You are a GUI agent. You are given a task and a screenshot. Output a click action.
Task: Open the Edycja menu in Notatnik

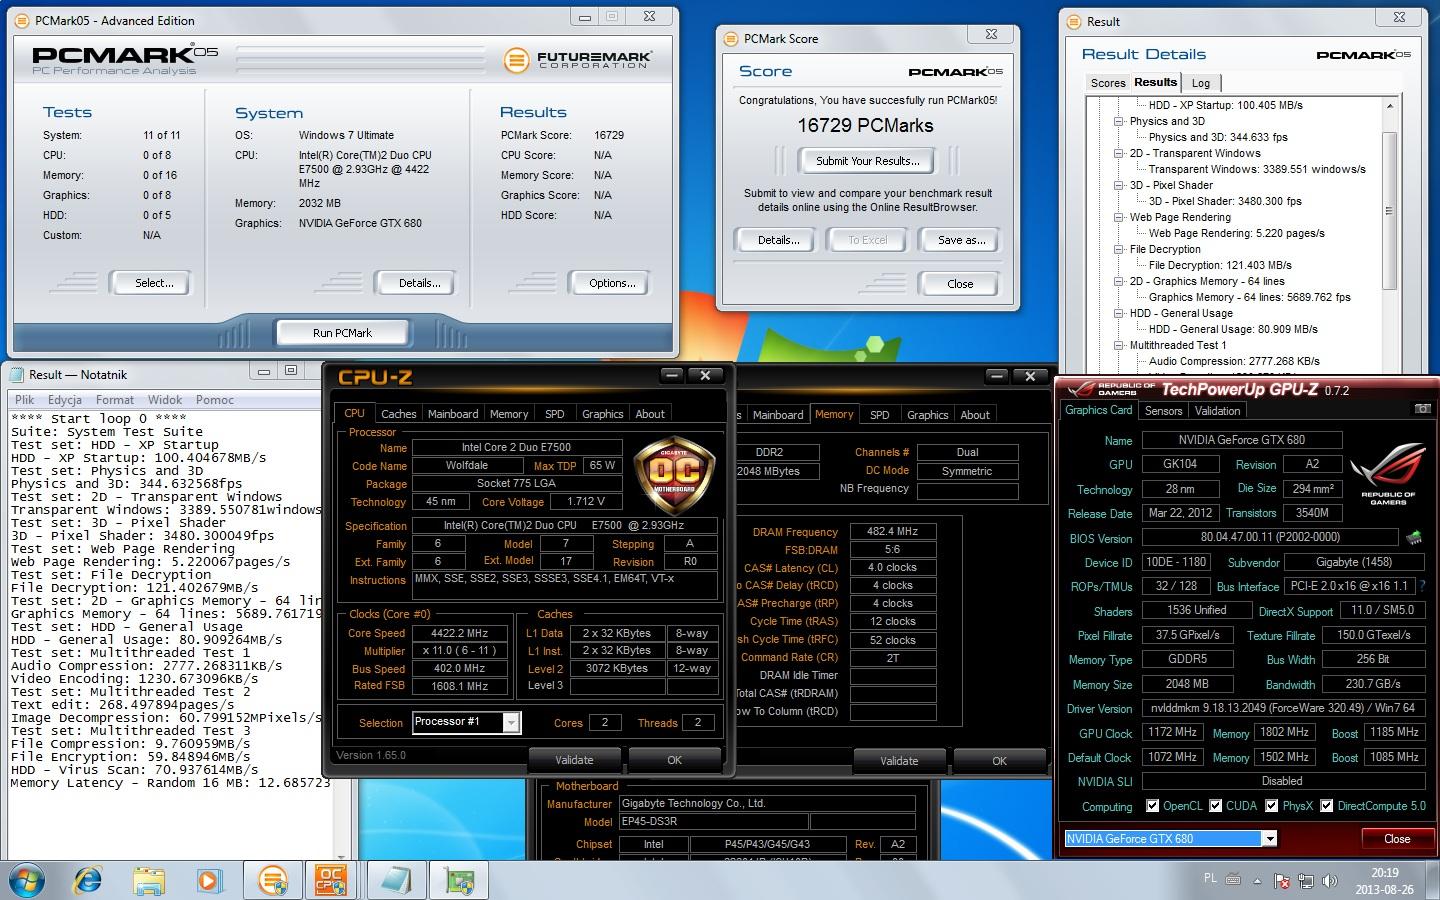coord(65,399)
